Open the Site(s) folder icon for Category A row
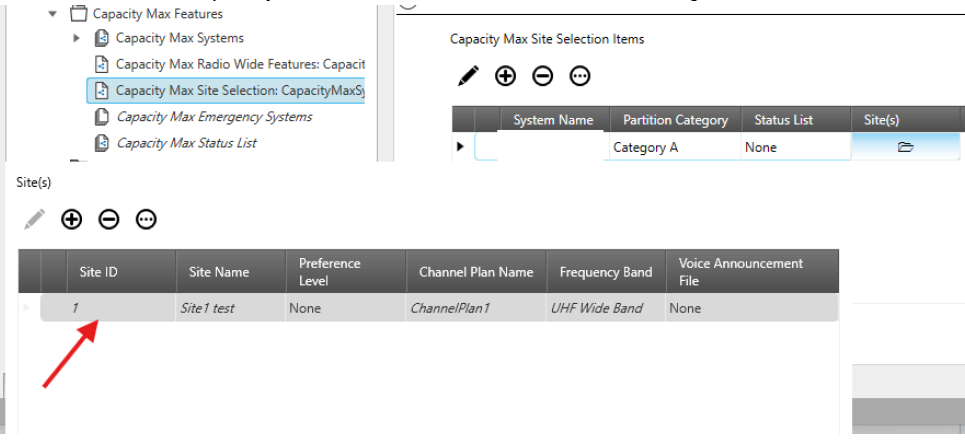Screen dimensions: 965x442 click(905, 147)
